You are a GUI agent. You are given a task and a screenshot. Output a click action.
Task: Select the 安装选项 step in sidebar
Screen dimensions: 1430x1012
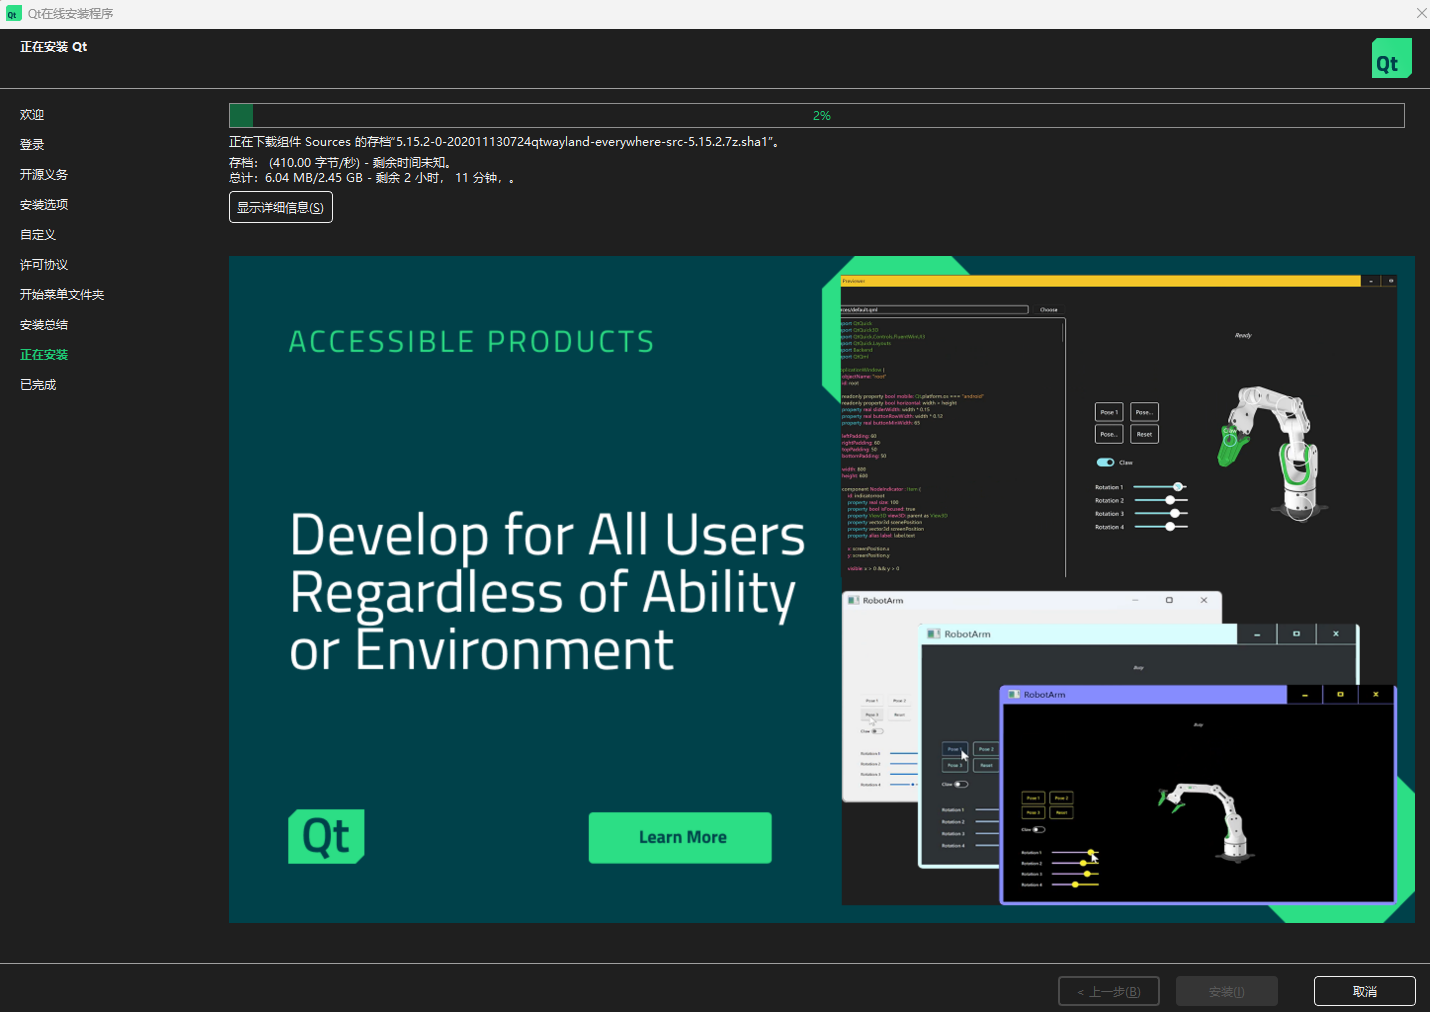pyautogui.click(x=44, y=205)
